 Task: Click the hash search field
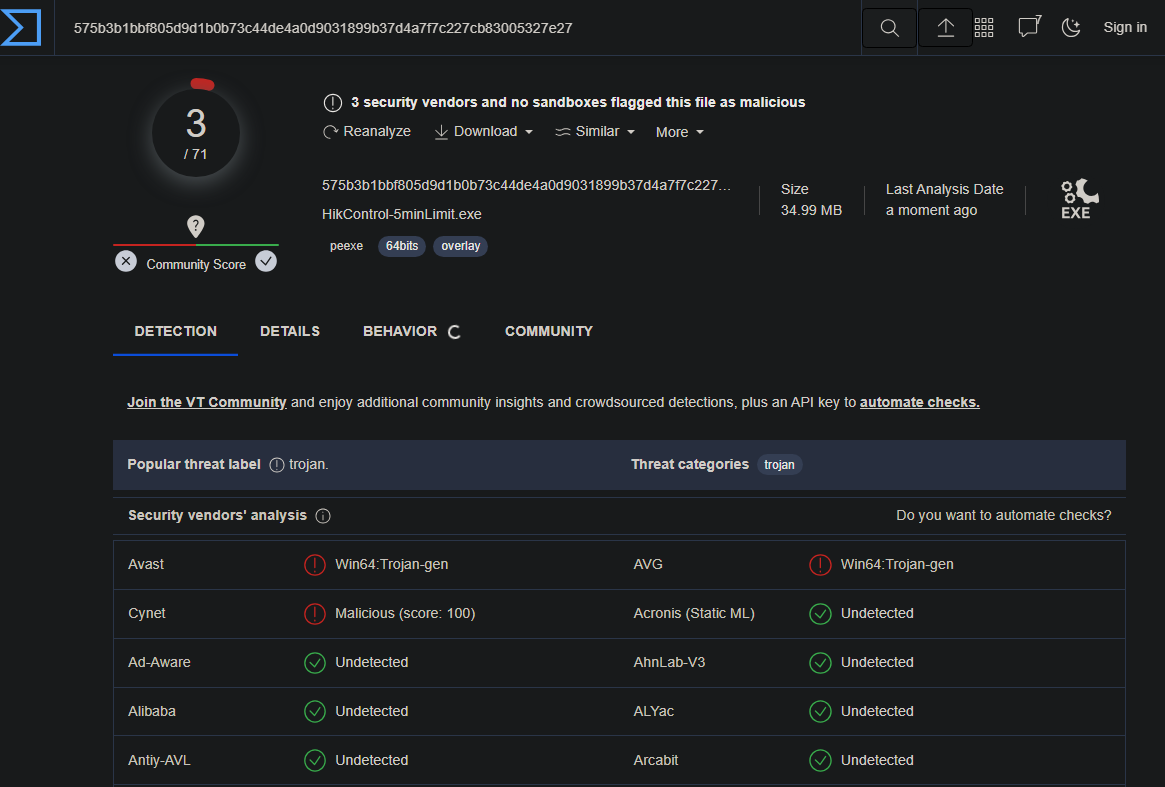[x=457, y=28]
